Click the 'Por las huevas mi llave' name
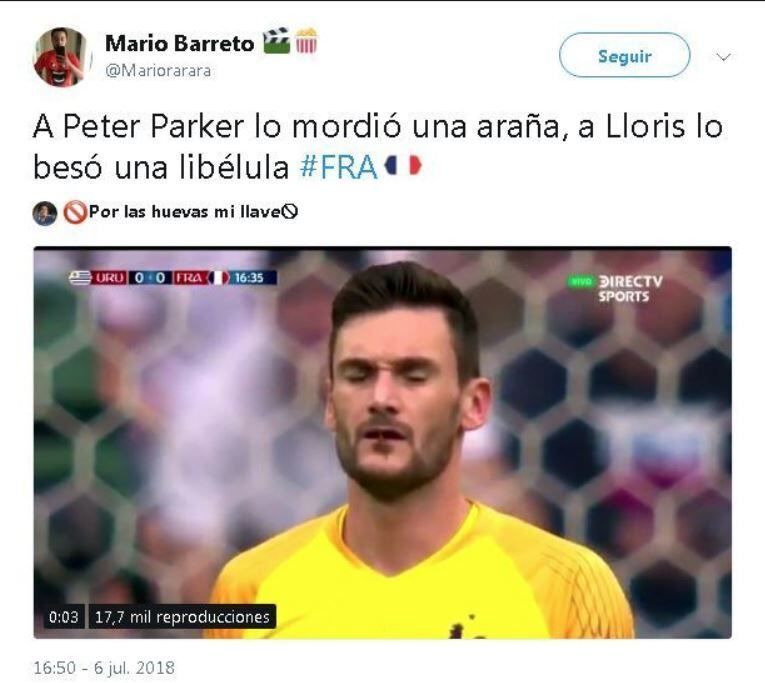The image size is (765, 683). point(184,212)
